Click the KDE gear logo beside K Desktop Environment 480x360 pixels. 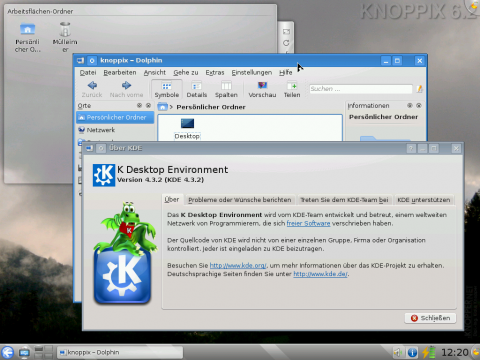(104, 175)
